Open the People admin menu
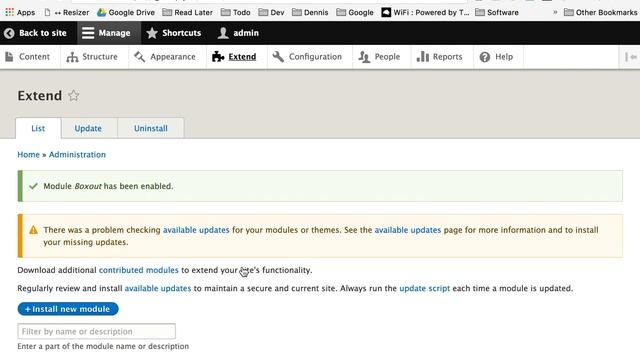Screen dimensions: 640x360 [x=380, y=57]
